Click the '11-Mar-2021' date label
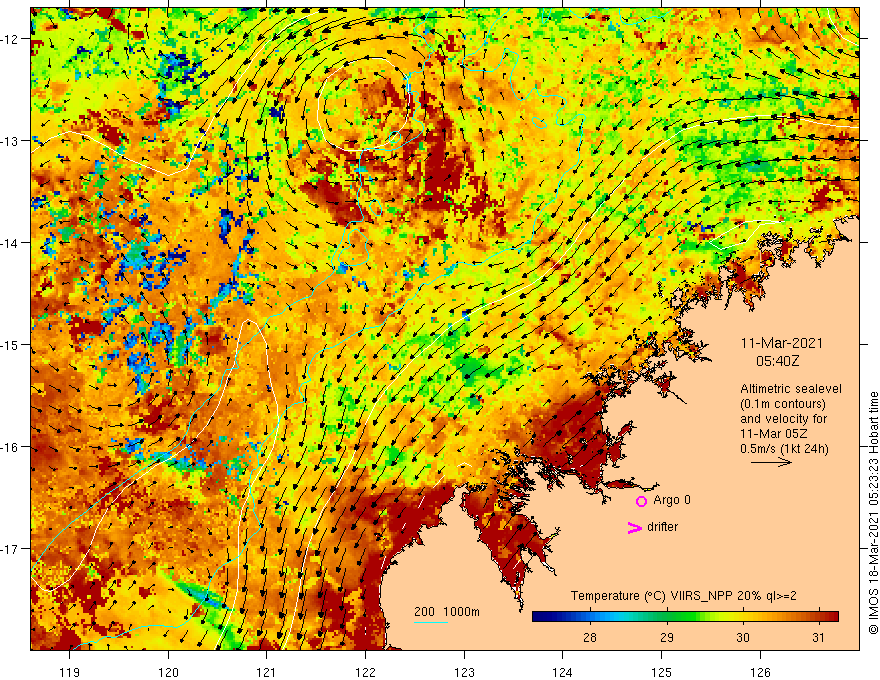Screen dimensions: 880x680 (782, 343)
